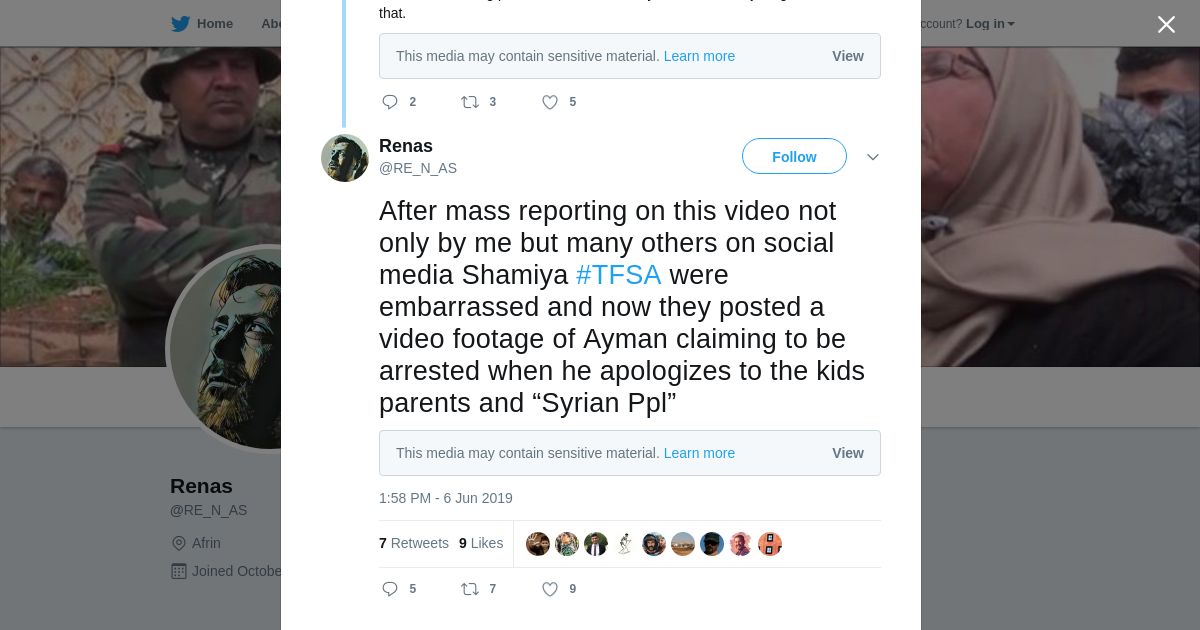Viewport: 1200px width, 630px height.
Task: Click the first liker's avatar
Action: [x=538, y=544]
